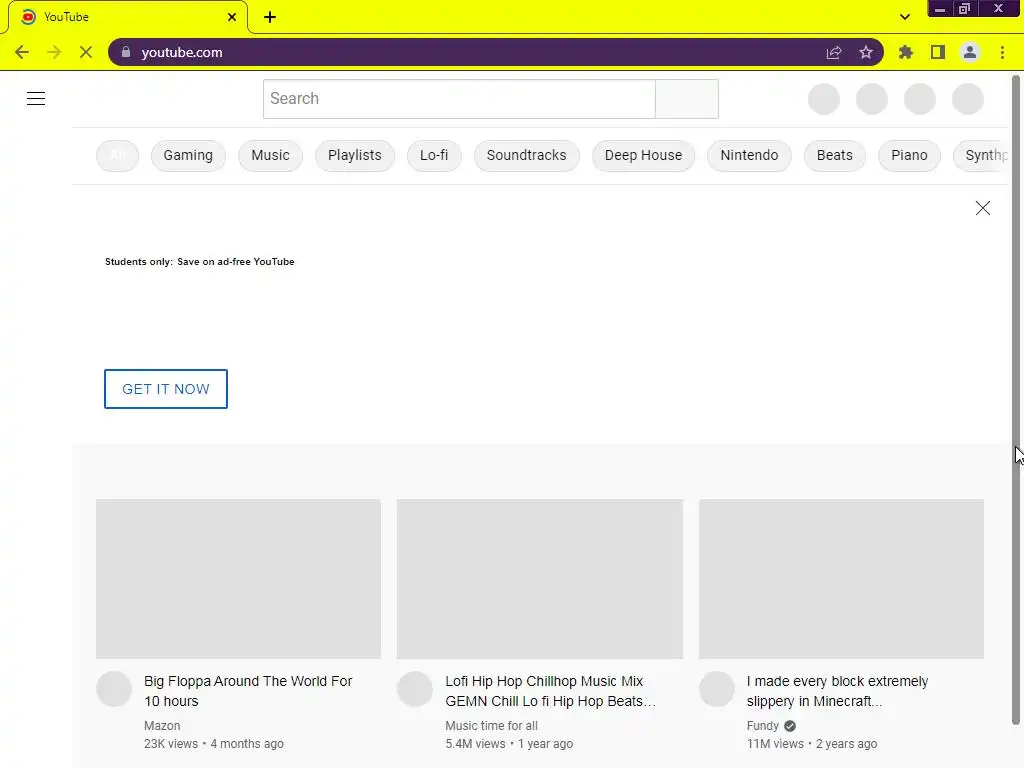Click the '11M views • 2 years ago' text
The height and width of the screenshot is (768, 1024).
(812, 744)
